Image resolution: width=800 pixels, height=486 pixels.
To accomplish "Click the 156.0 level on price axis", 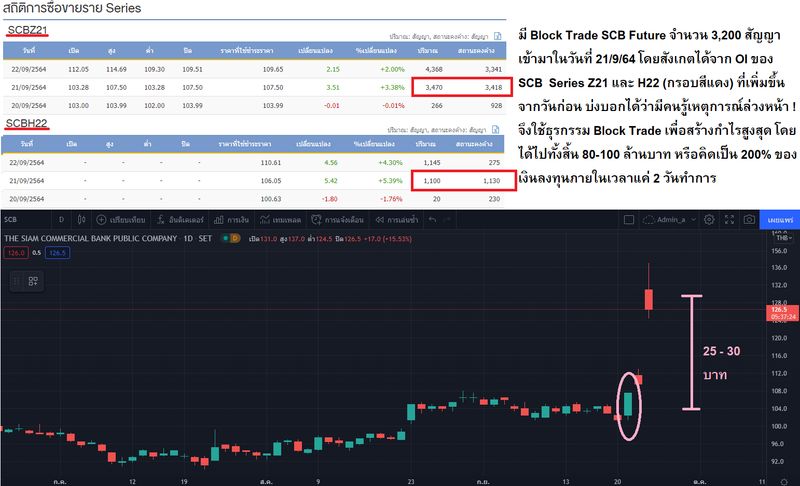I will point(779,251).
